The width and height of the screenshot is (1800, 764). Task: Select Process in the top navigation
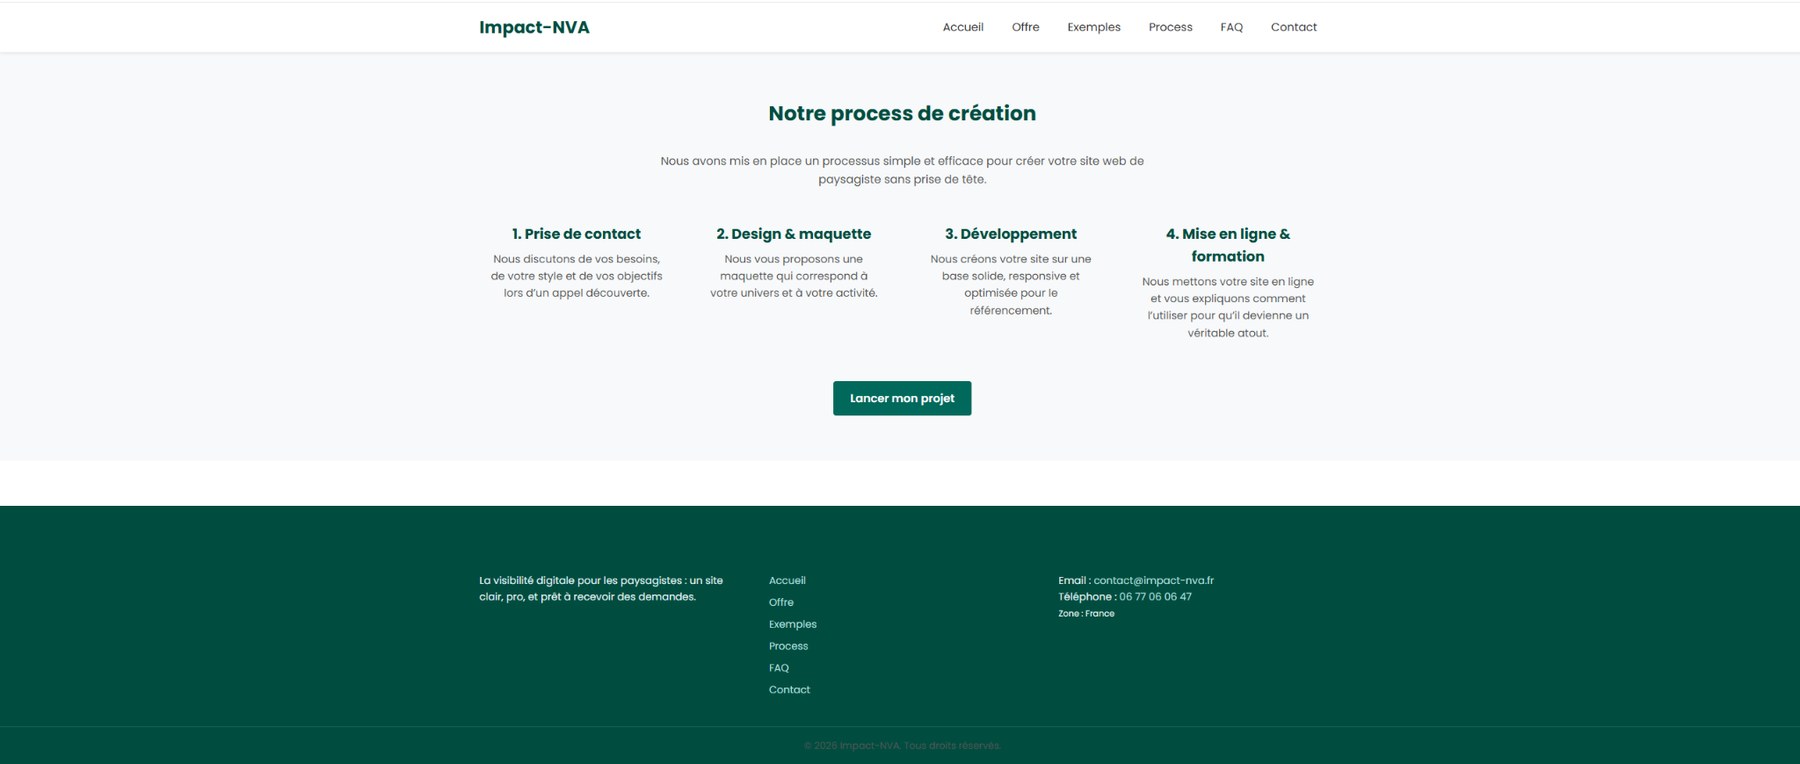[1170, 27]
